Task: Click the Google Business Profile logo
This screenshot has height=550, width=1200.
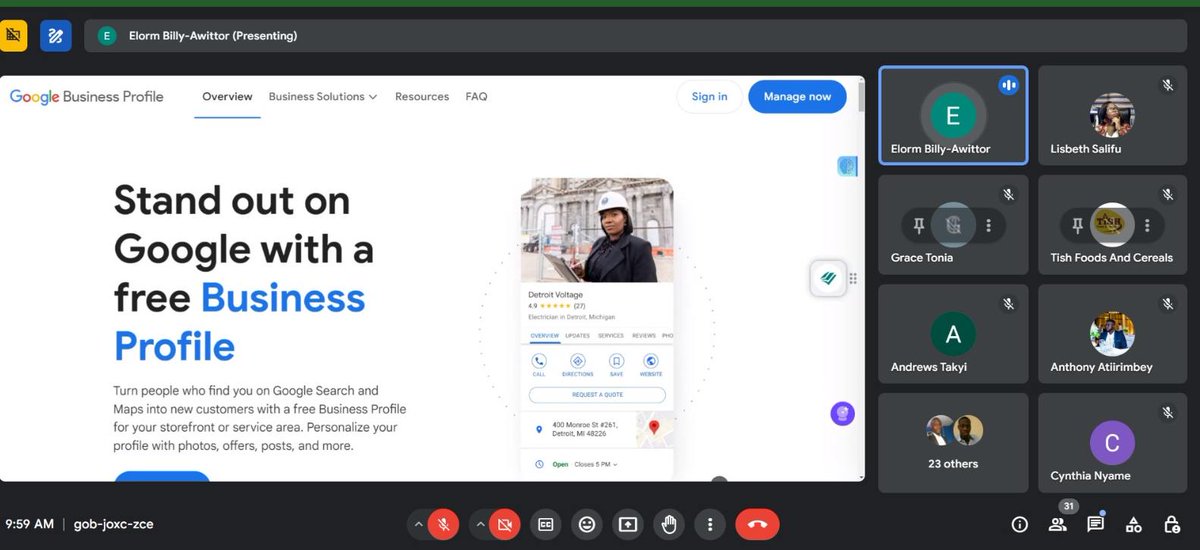Action: coord(87,97)
